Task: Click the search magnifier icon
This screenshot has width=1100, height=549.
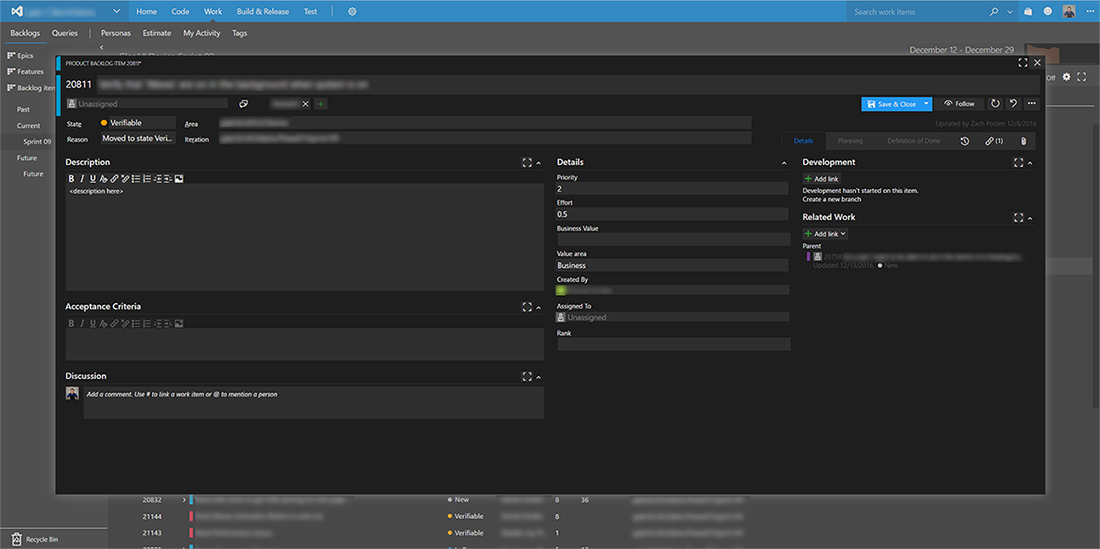Action: pyautogui.click(x=994, y=12)
